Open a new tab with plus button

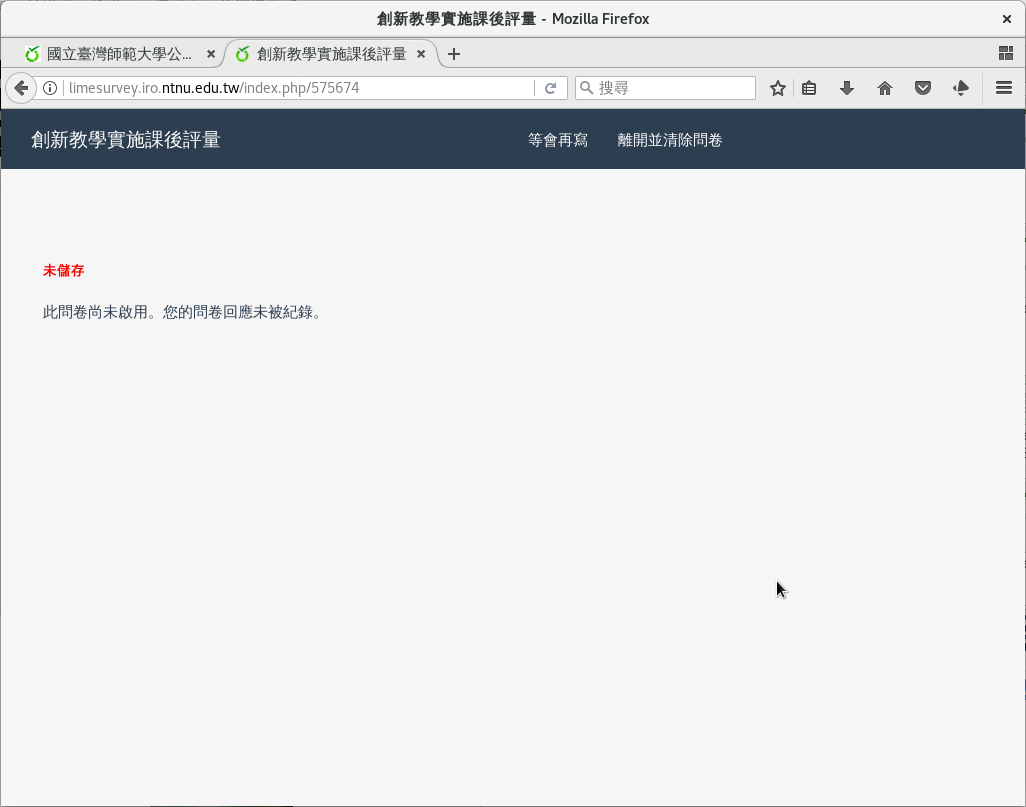(x=453, y=54)
